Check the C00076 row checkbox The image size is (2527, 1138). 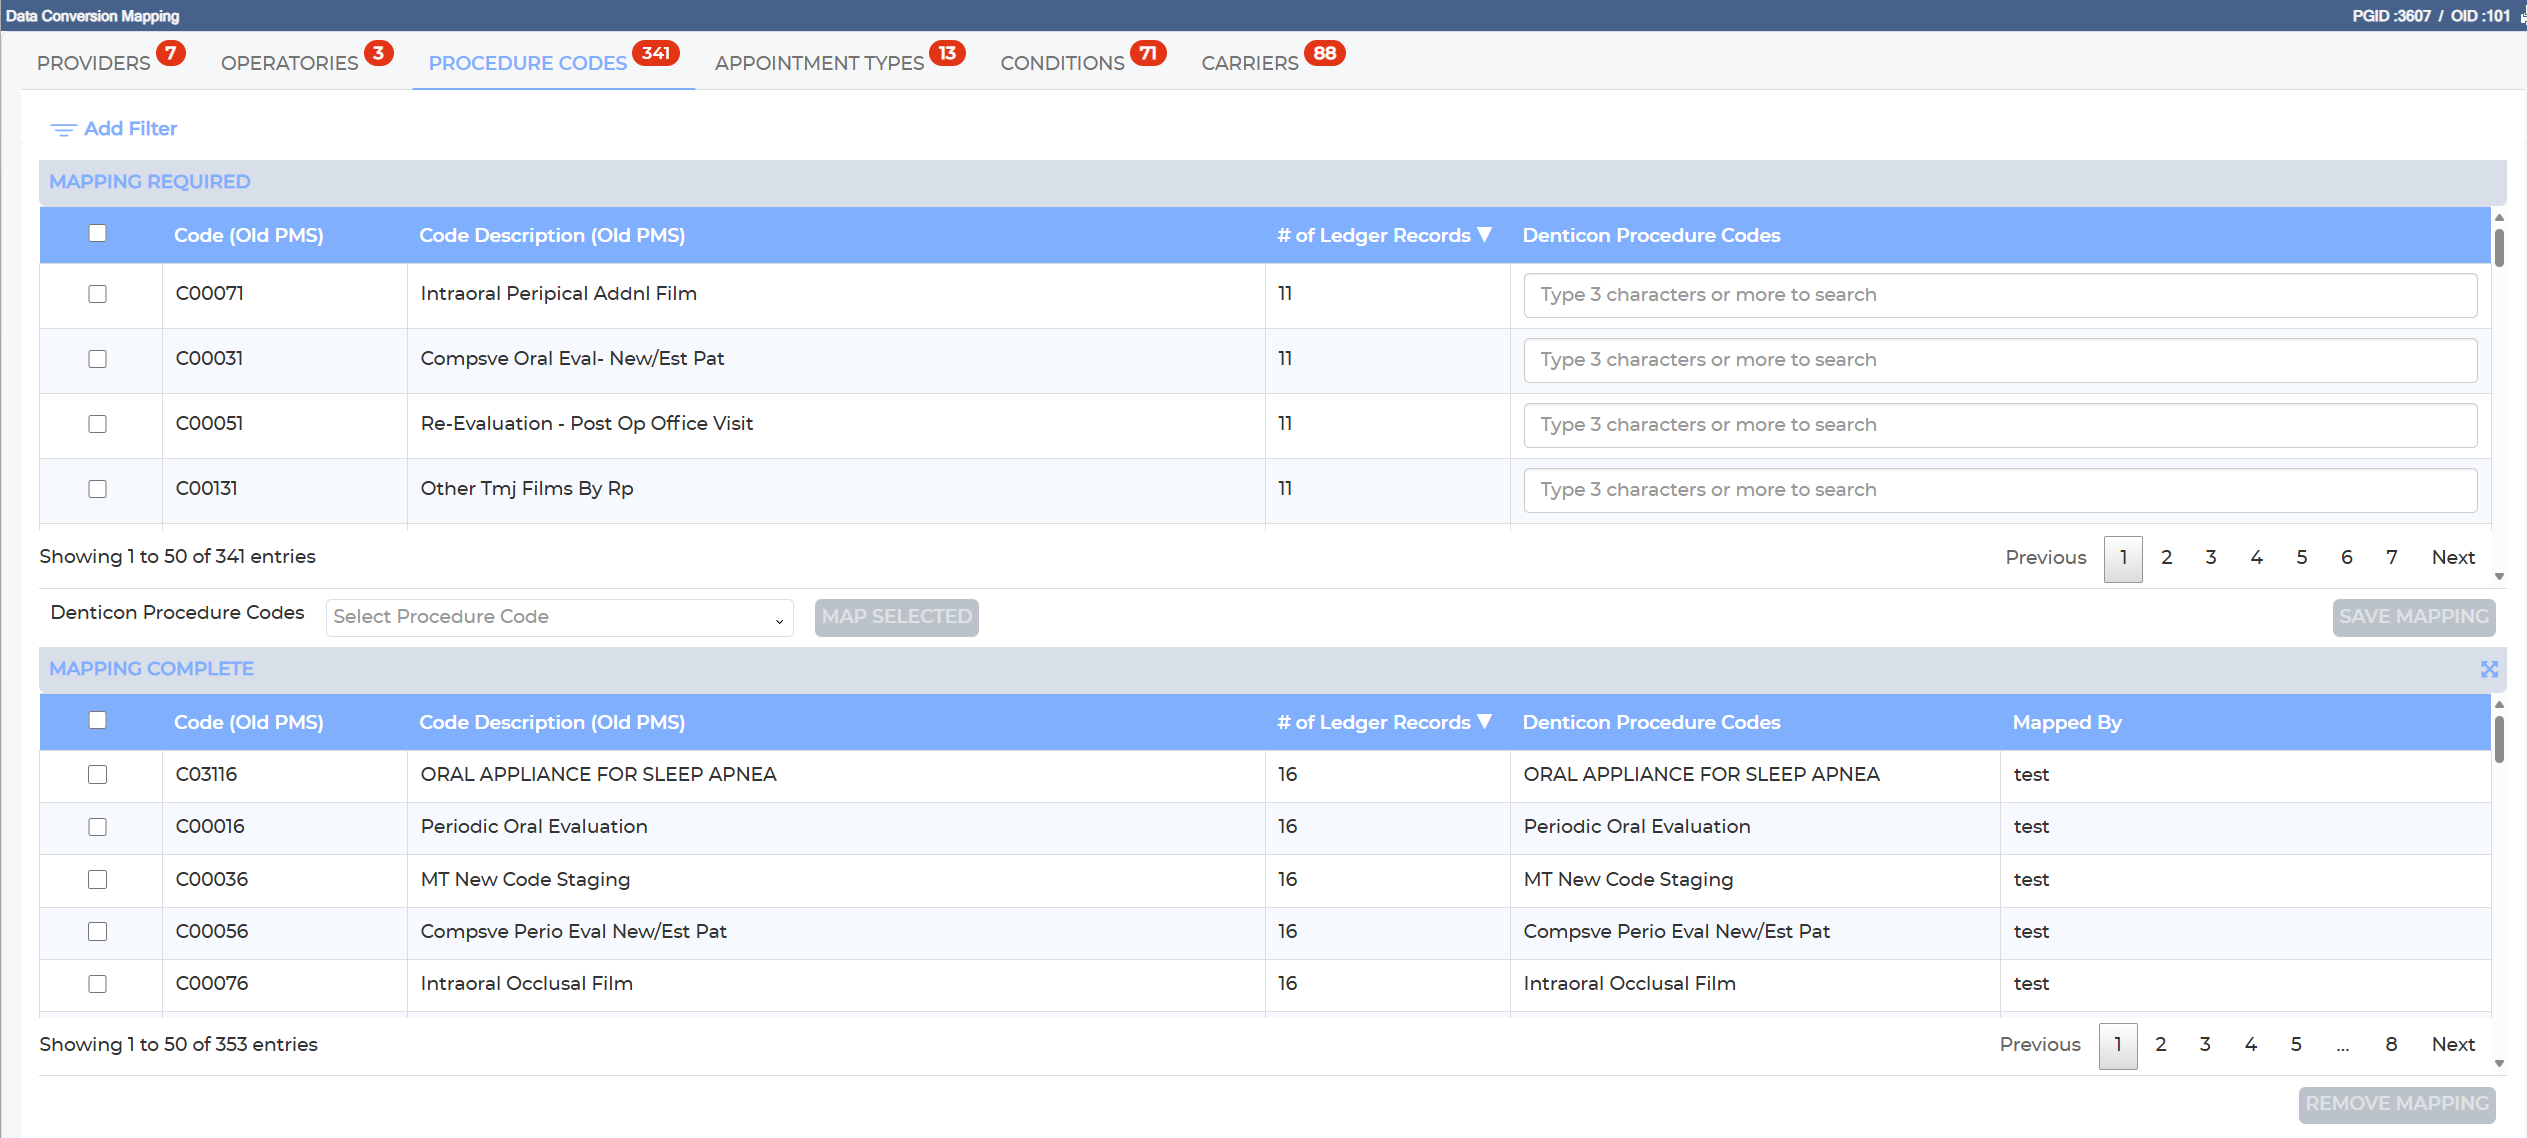(x=97, y=984)
